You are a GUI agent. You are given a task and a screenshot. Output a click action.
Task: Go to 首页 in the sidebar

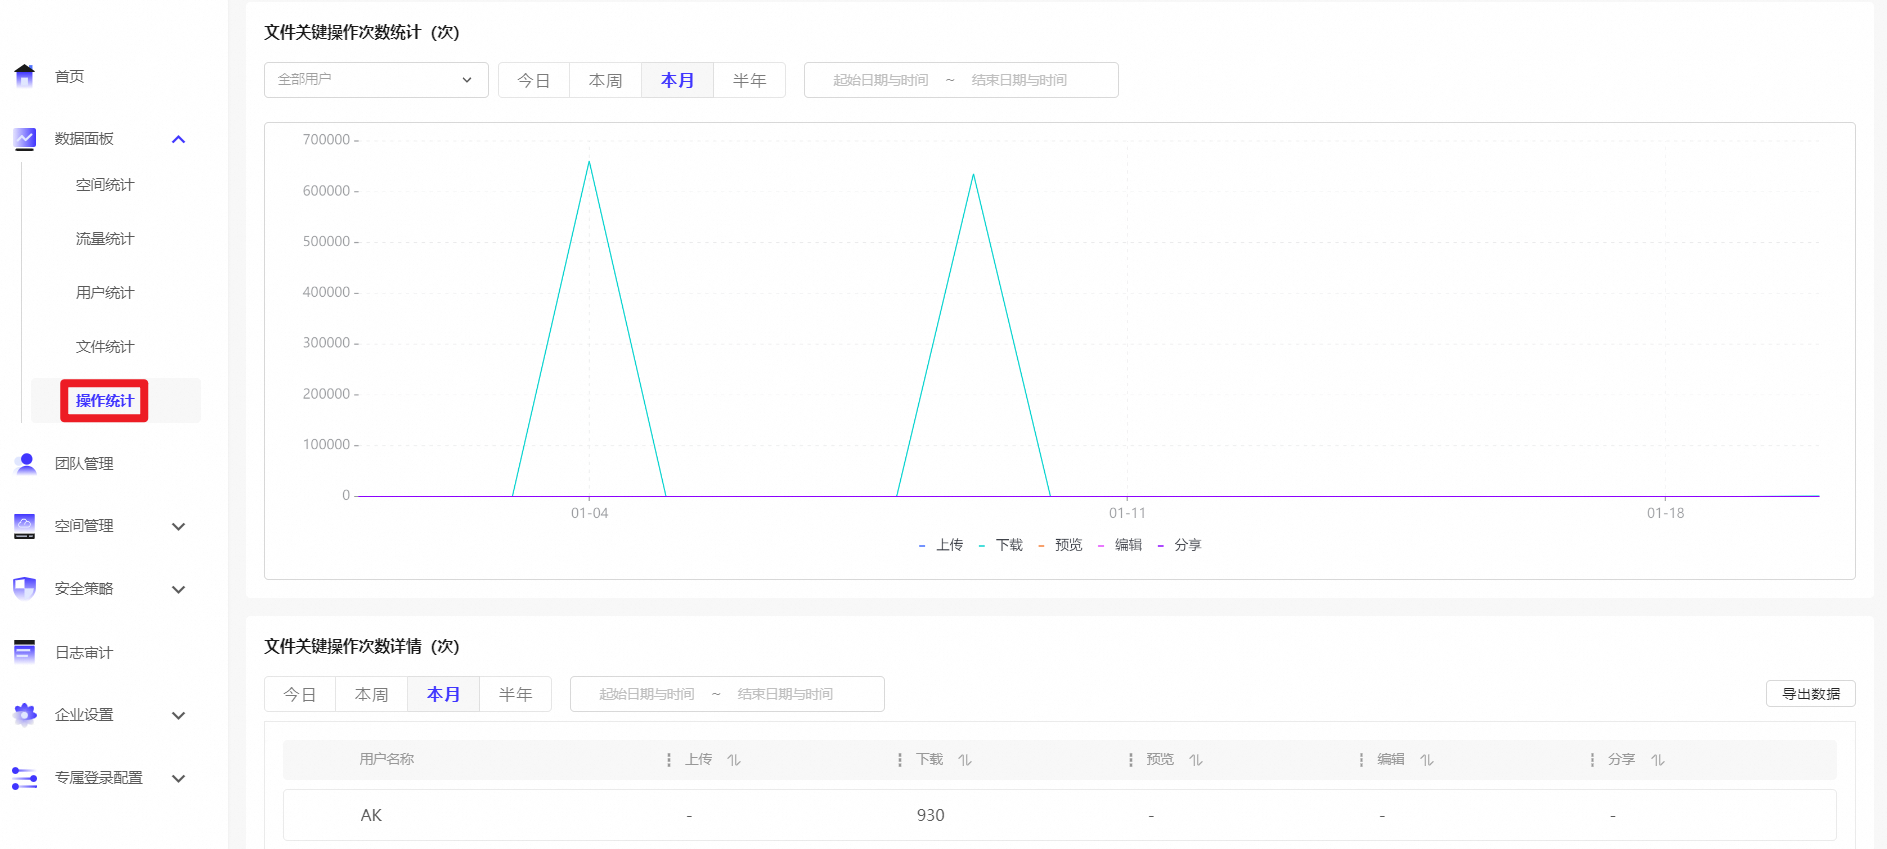point(70,77)
